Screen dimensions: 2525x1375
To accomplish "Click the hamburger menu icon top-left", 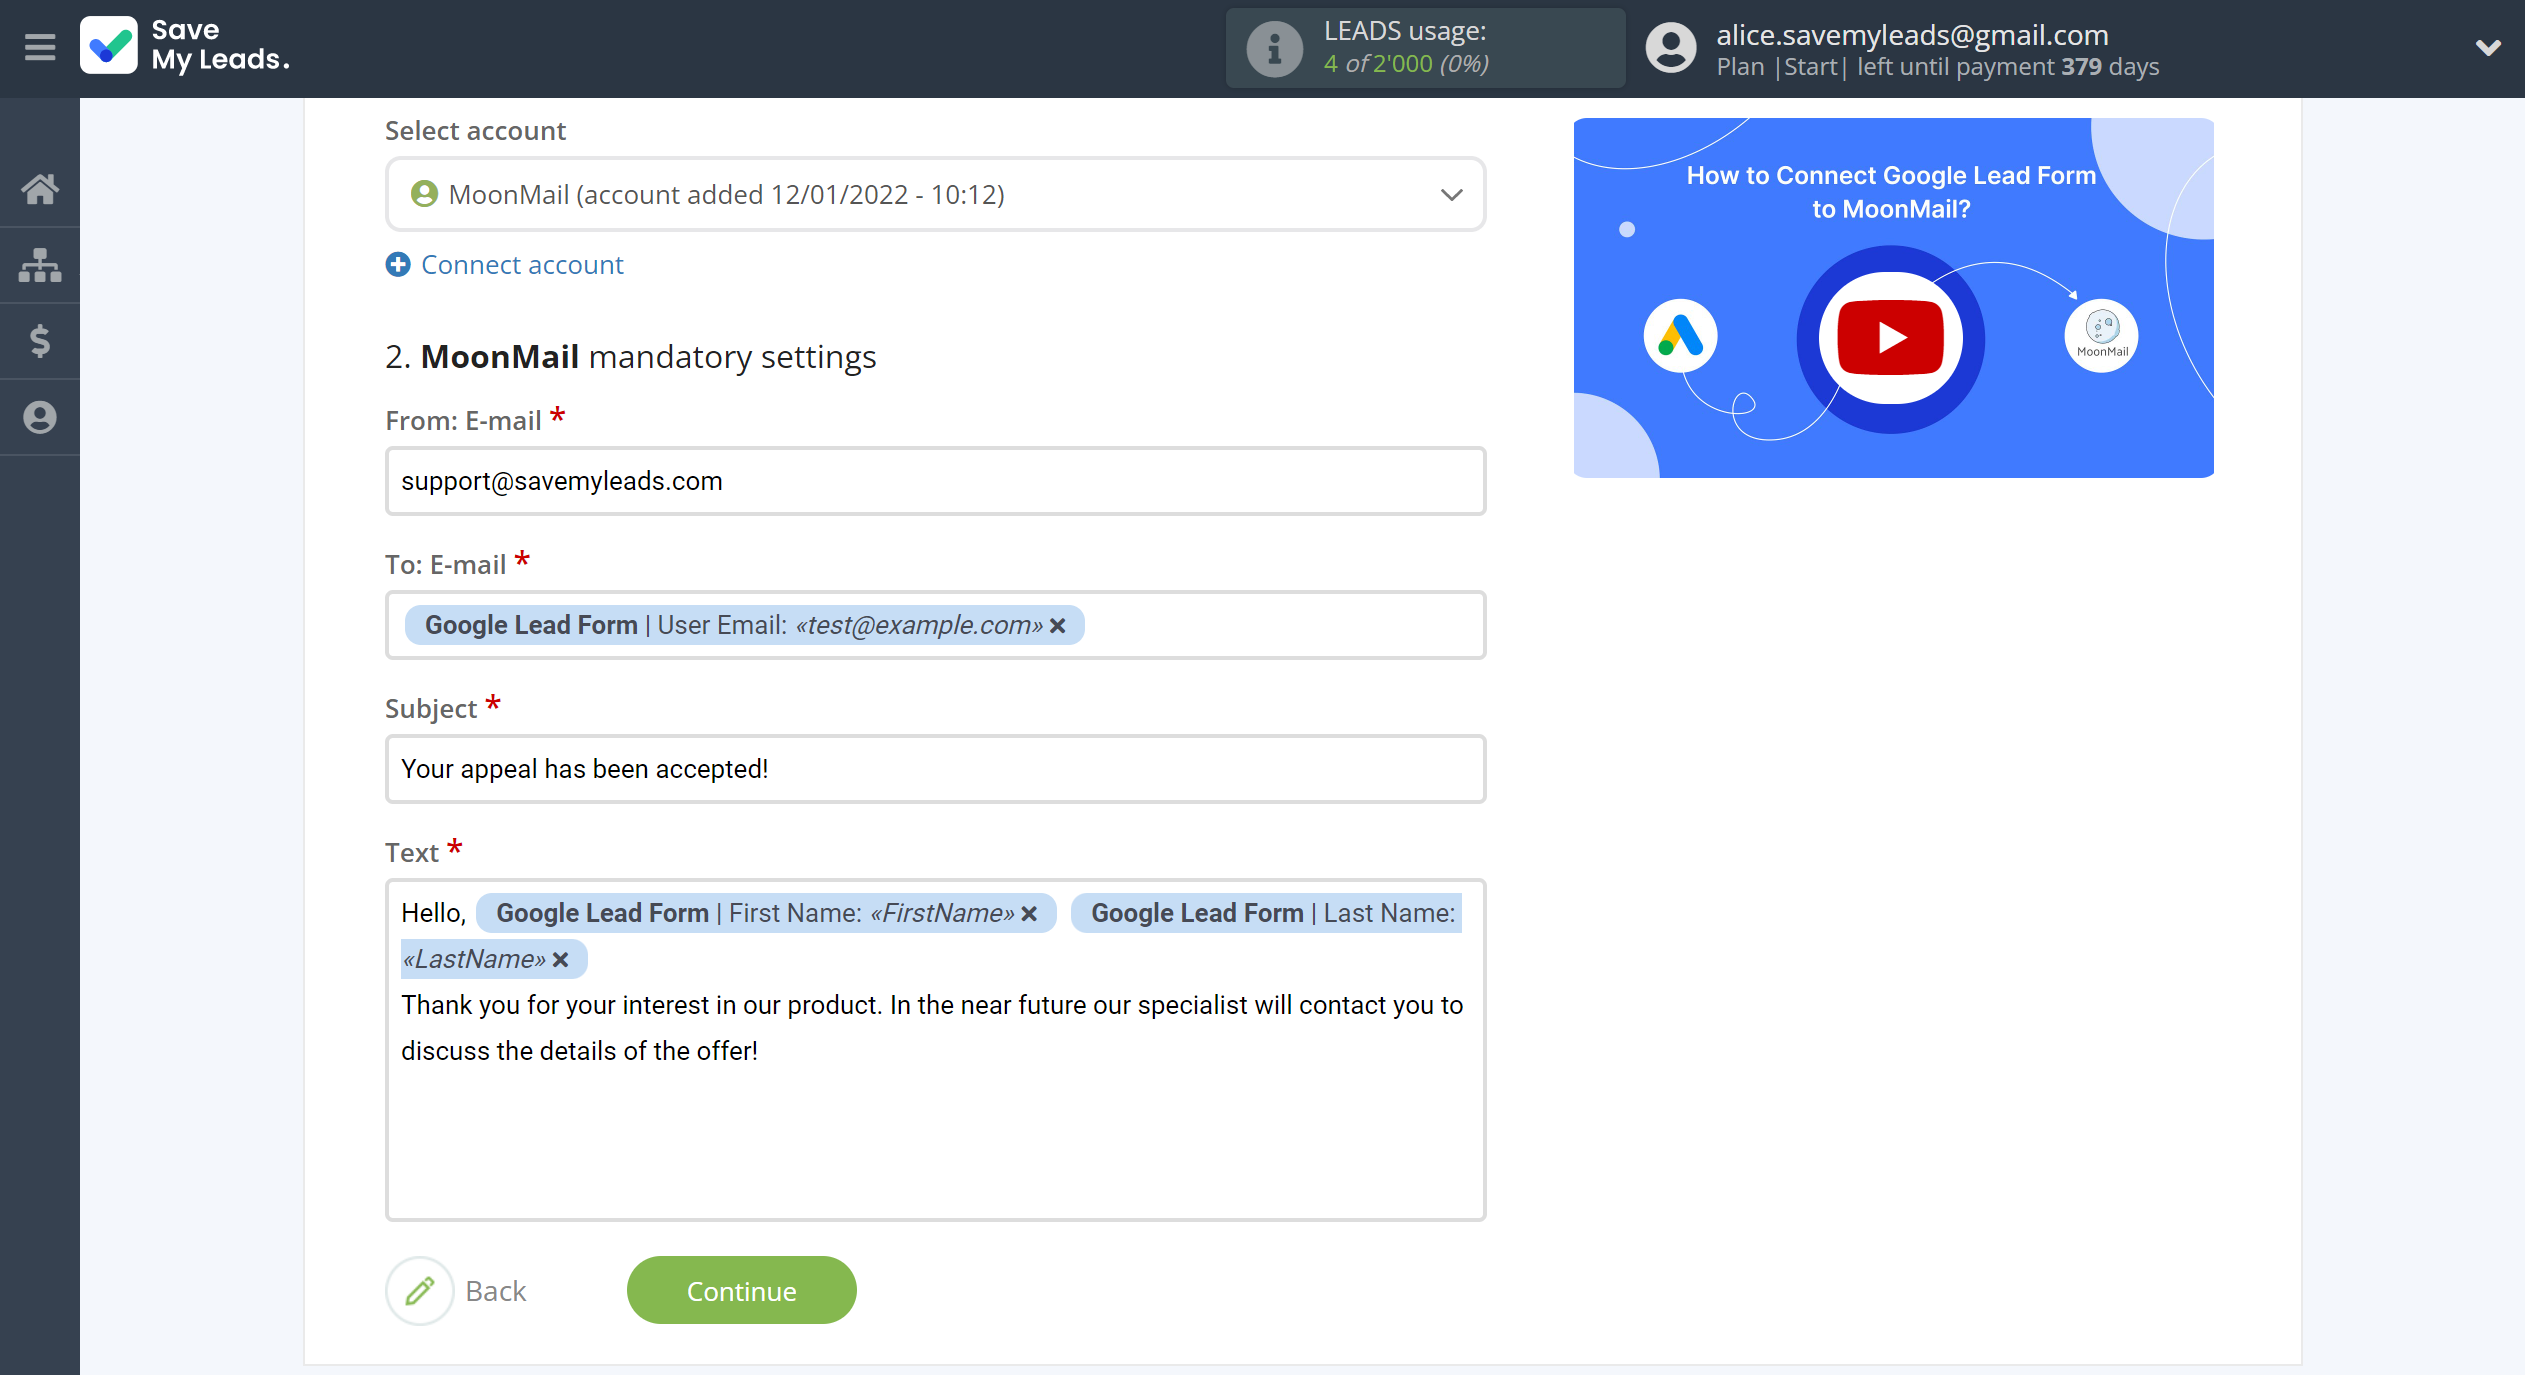I will click(39, 47).
